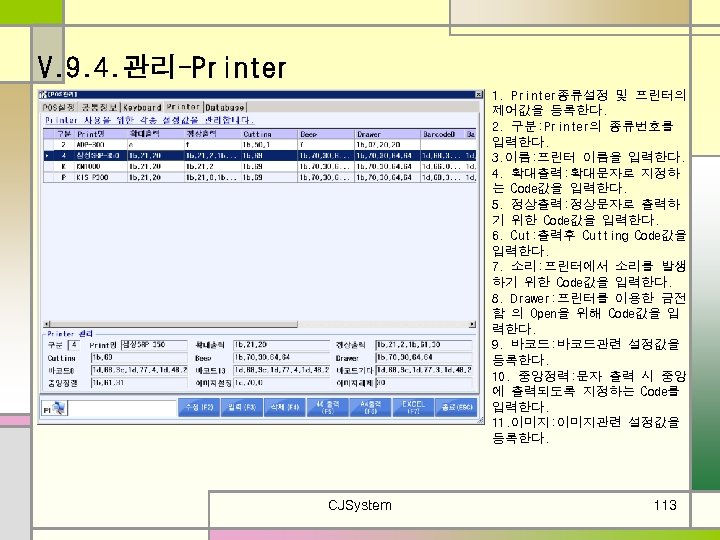This screenshot has height=540, width=720.
Task: Click the 확대출력 column header
Action: click(156, 134)
